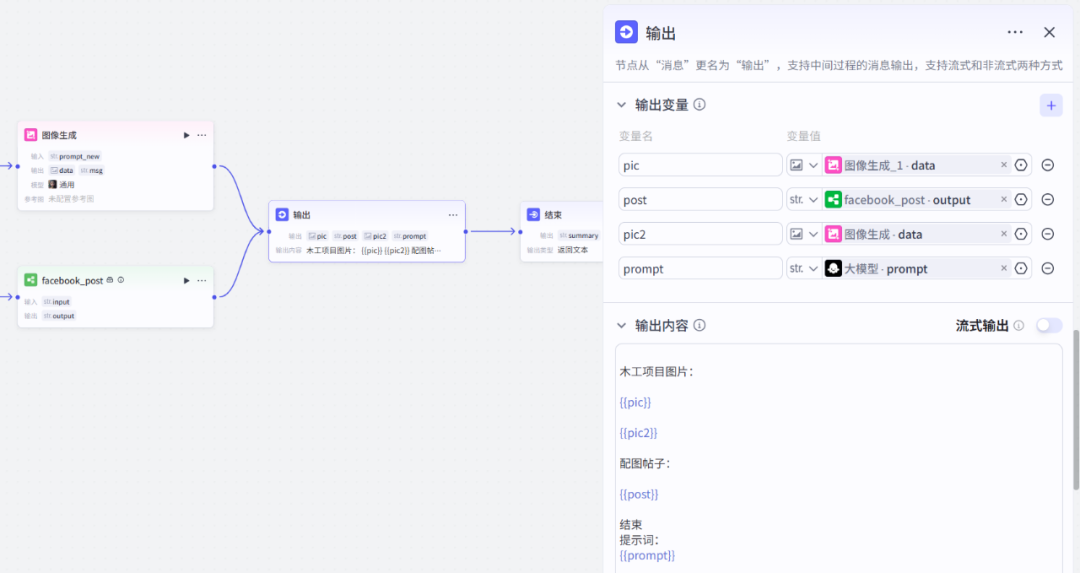Run the 图像生成 node with play button
This screenshot has height=573, width=1080.
[x=186, y=136]
